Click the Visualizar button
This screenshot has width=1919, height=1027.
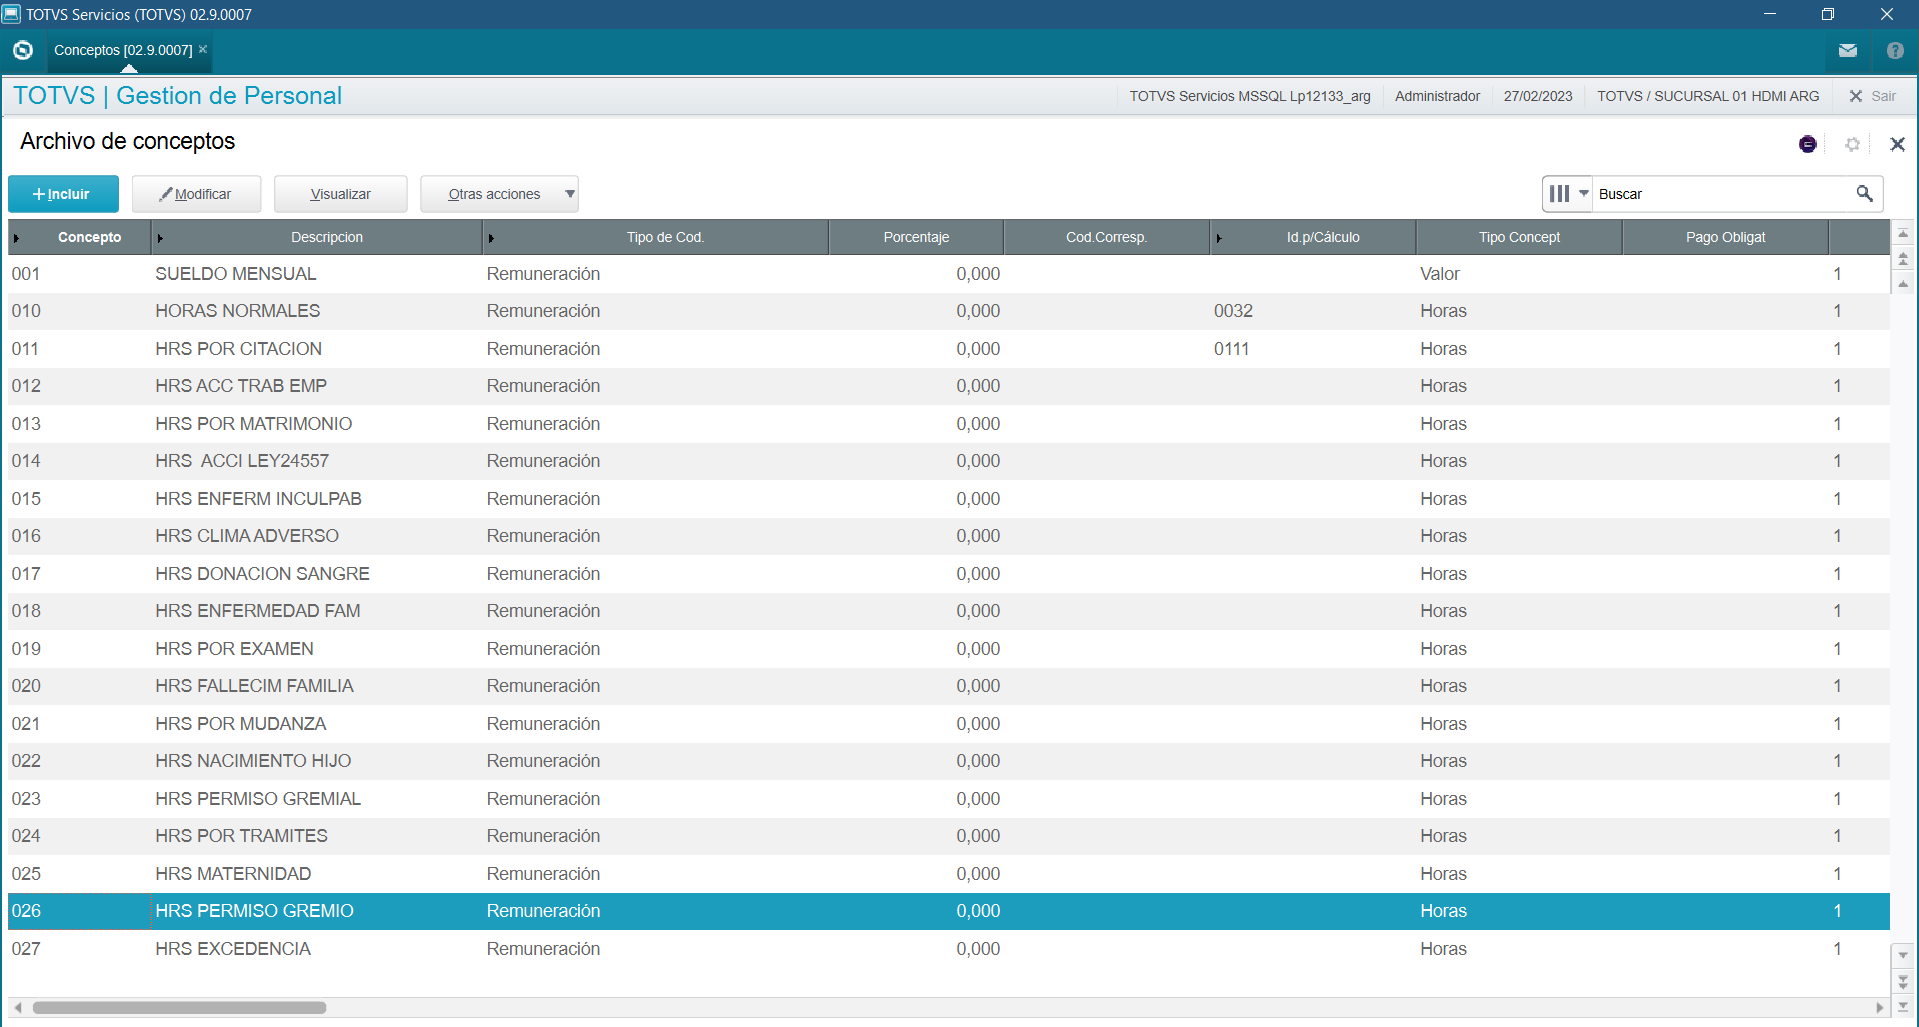click(340, 194)
